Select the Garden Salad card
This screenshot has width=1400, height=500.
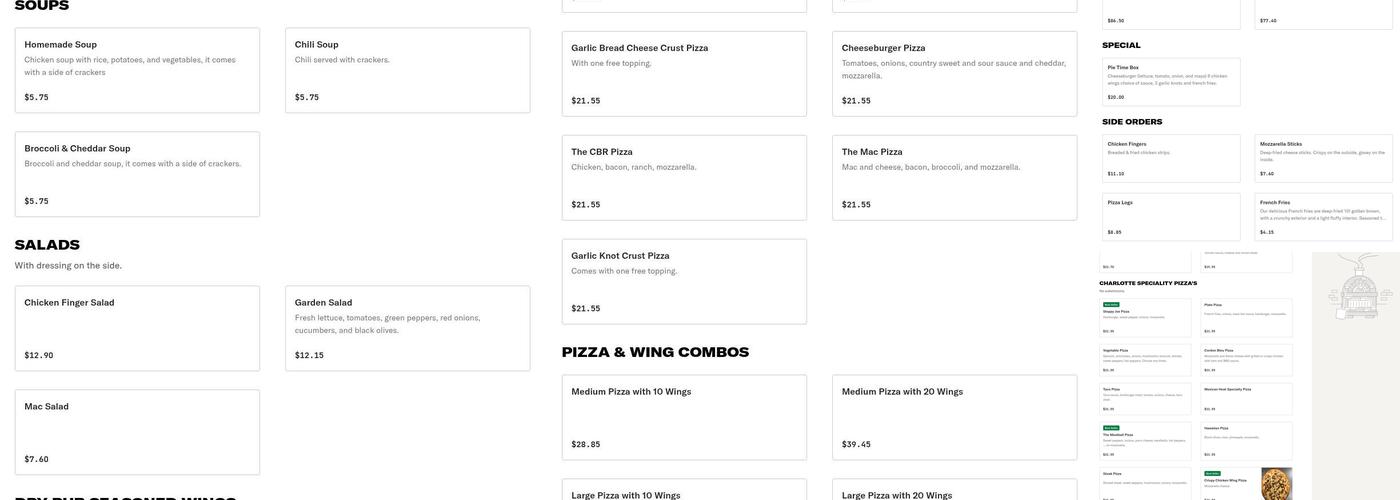407,328
